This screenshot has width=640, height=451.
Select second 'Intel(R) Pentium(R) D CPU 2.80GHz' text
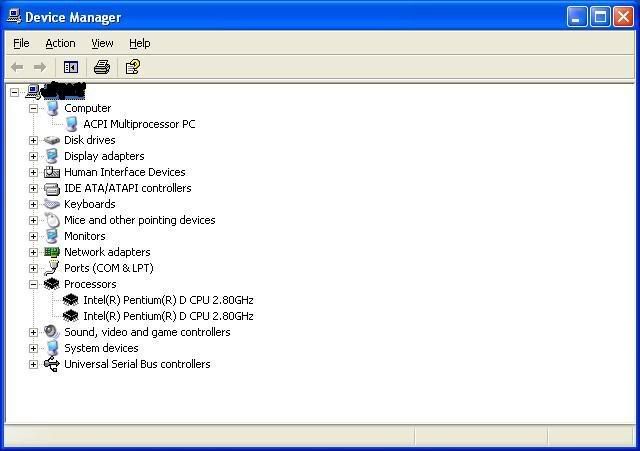click(168, 316)
